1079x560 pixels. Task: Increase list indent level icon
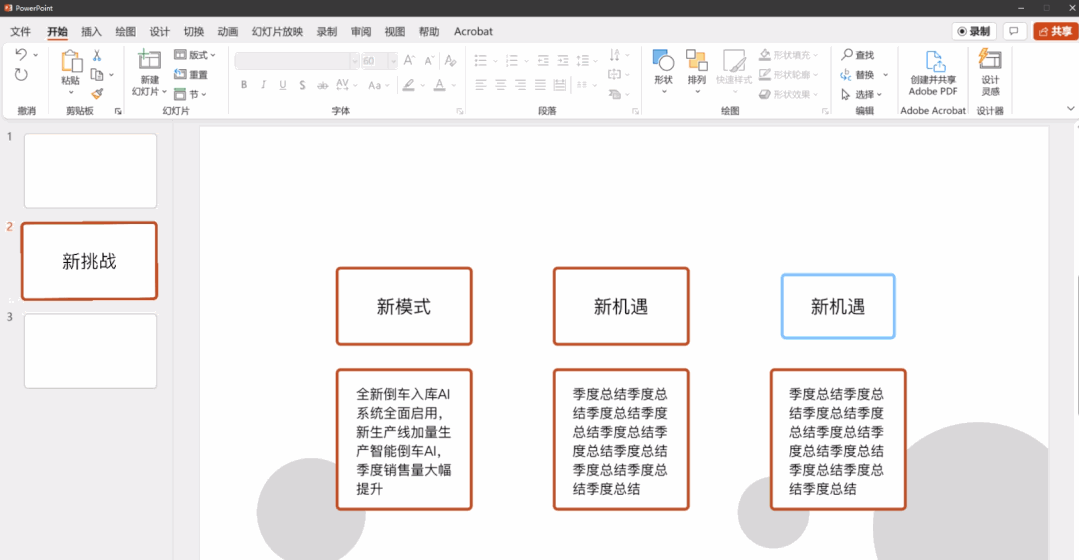tap(563, 61)
